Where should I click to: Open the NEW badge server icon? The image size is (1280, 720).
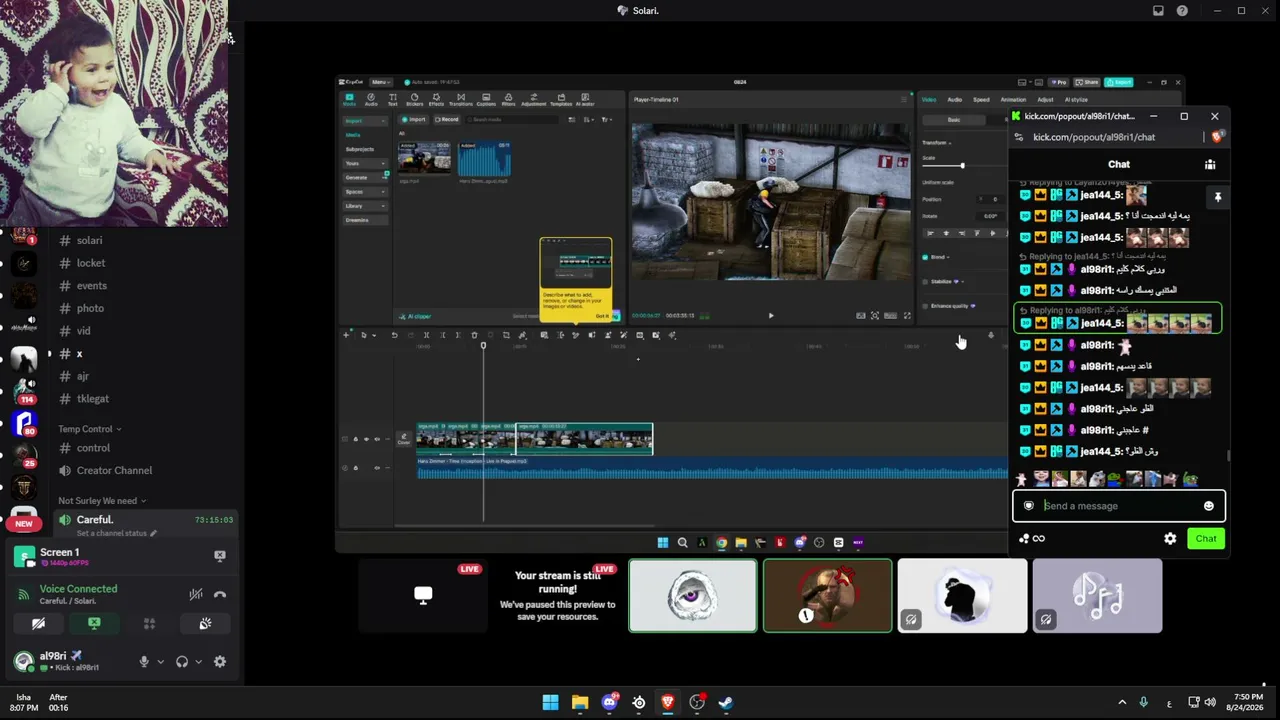tap(24, 520)
